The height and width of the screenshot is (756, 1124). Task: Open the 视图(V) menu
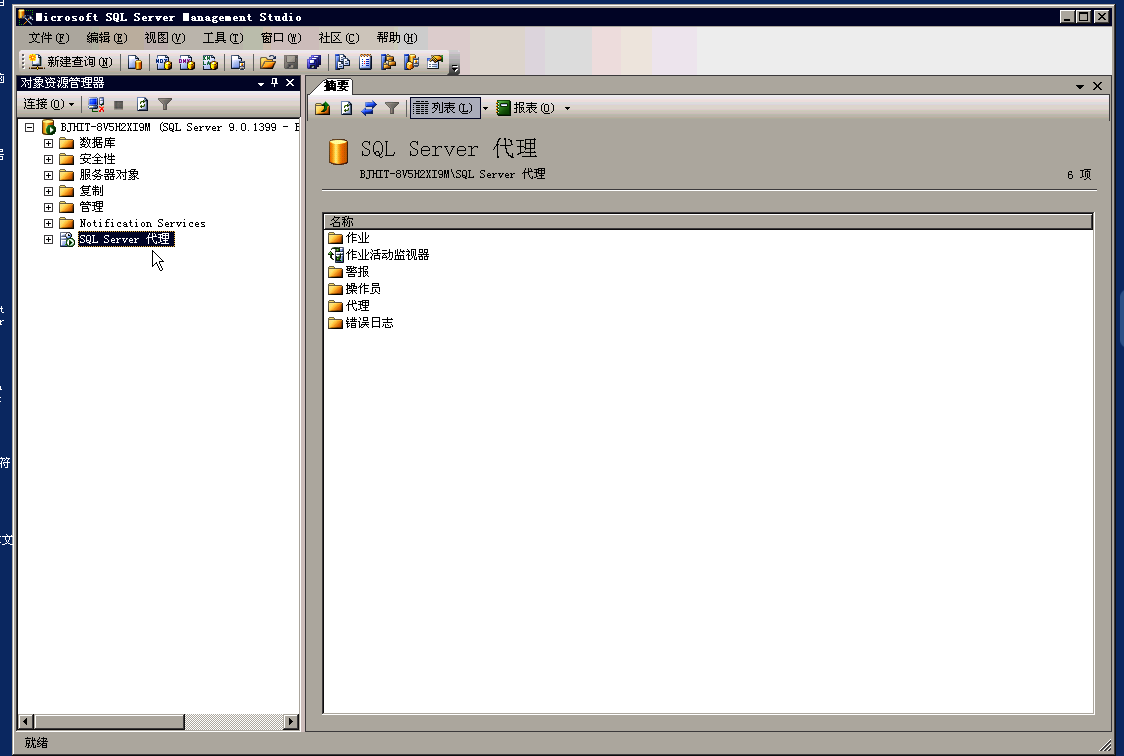(x=165, y=38)
